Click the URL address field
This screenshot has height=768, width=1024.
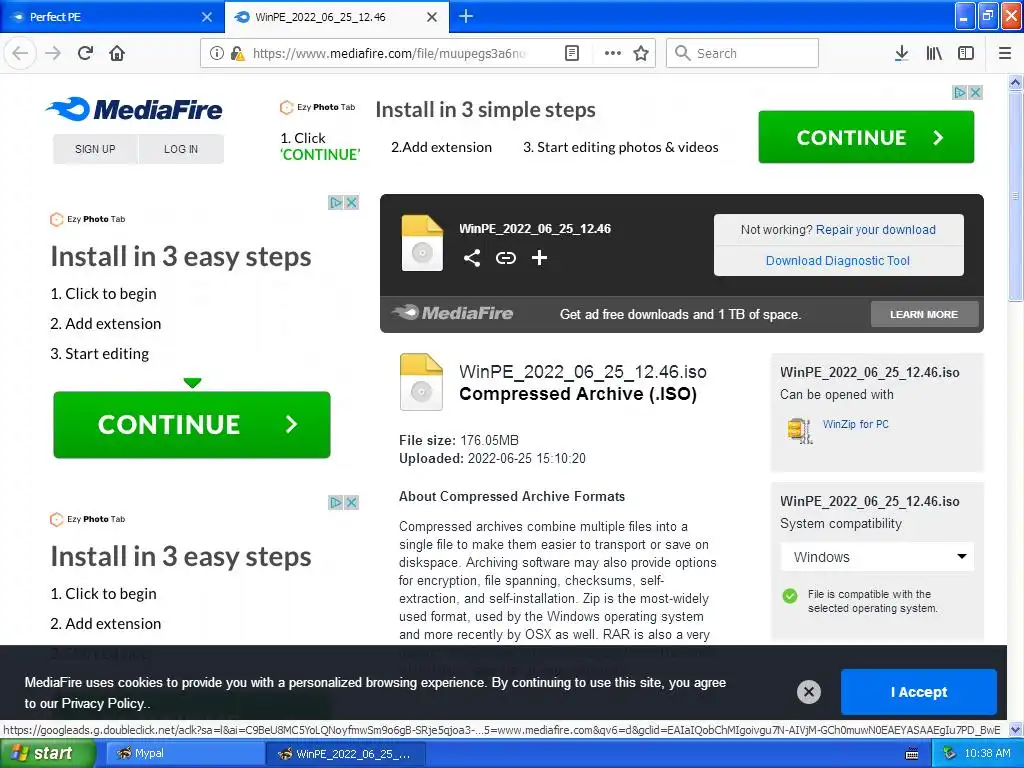pyautogui.click(x=389, y=53)
